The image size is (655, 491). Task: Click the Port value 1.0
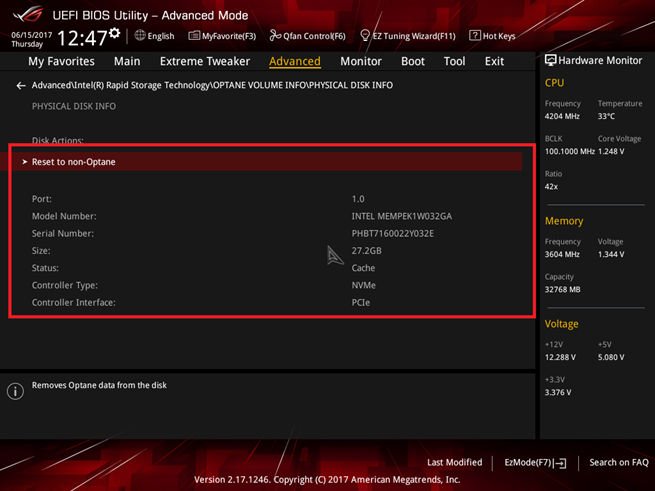tap(358, 199)
